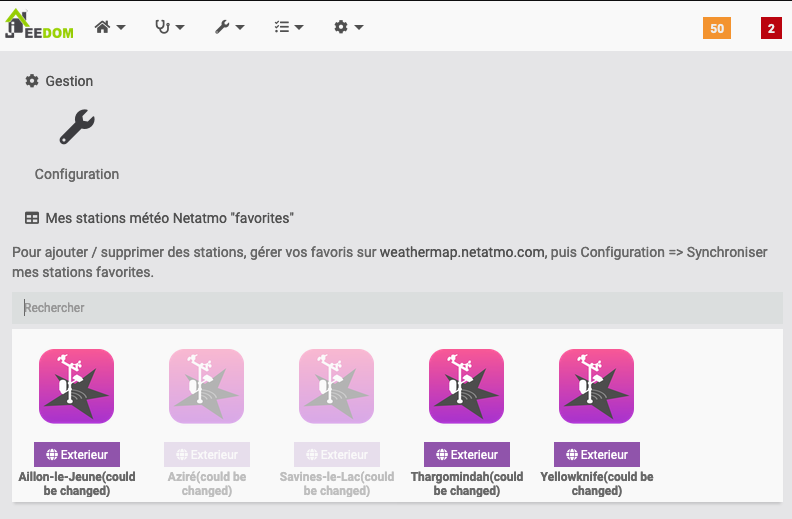Click the Exterieur tag under Aillon-le-Jeune
The image size is (792, 519).
(77, 454)
